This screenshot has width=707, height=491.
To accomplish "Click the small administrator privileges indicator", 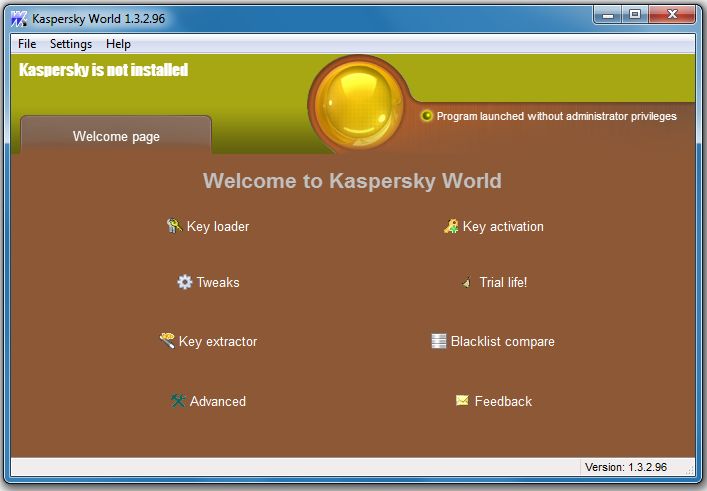I will (x=426, y=116).
